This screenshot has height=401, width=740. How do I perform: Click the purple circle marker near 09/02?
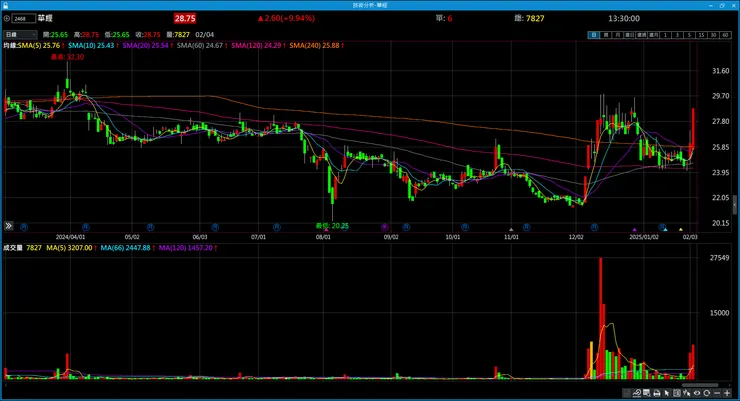click(x=385, y=227)
